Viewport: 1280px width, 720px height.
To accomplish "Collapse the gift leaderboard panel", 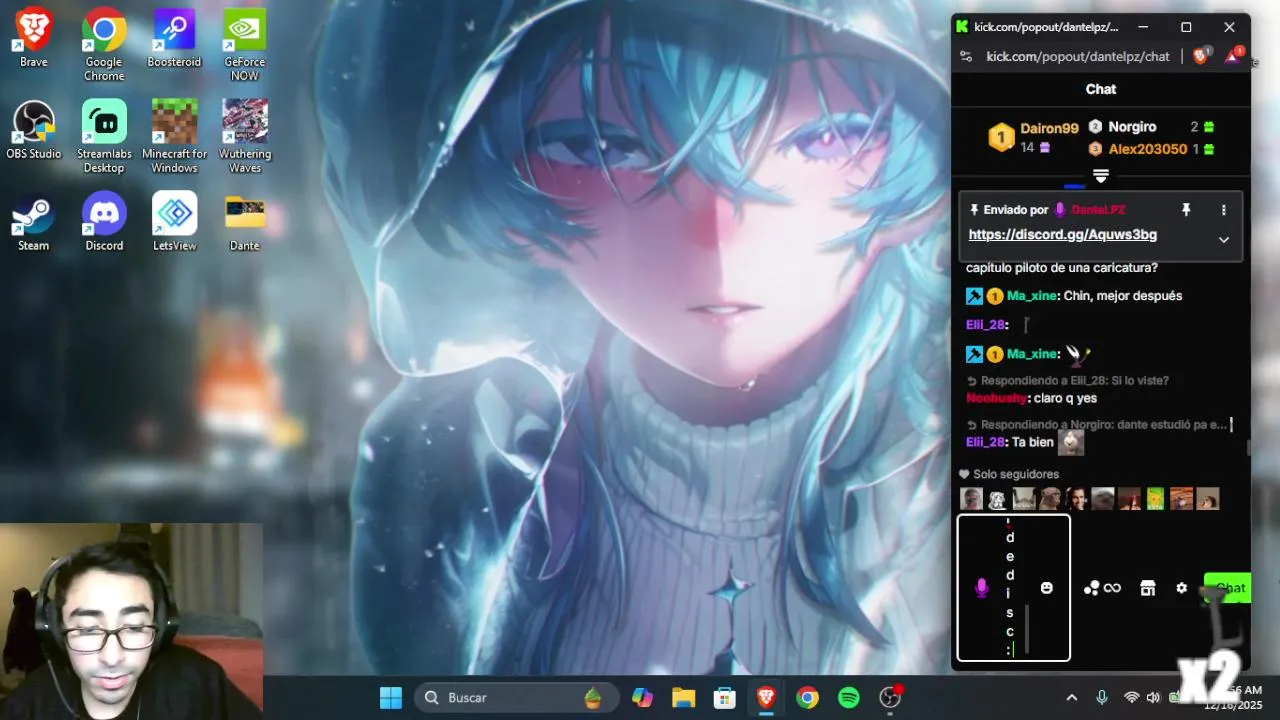I will 1101,176.
